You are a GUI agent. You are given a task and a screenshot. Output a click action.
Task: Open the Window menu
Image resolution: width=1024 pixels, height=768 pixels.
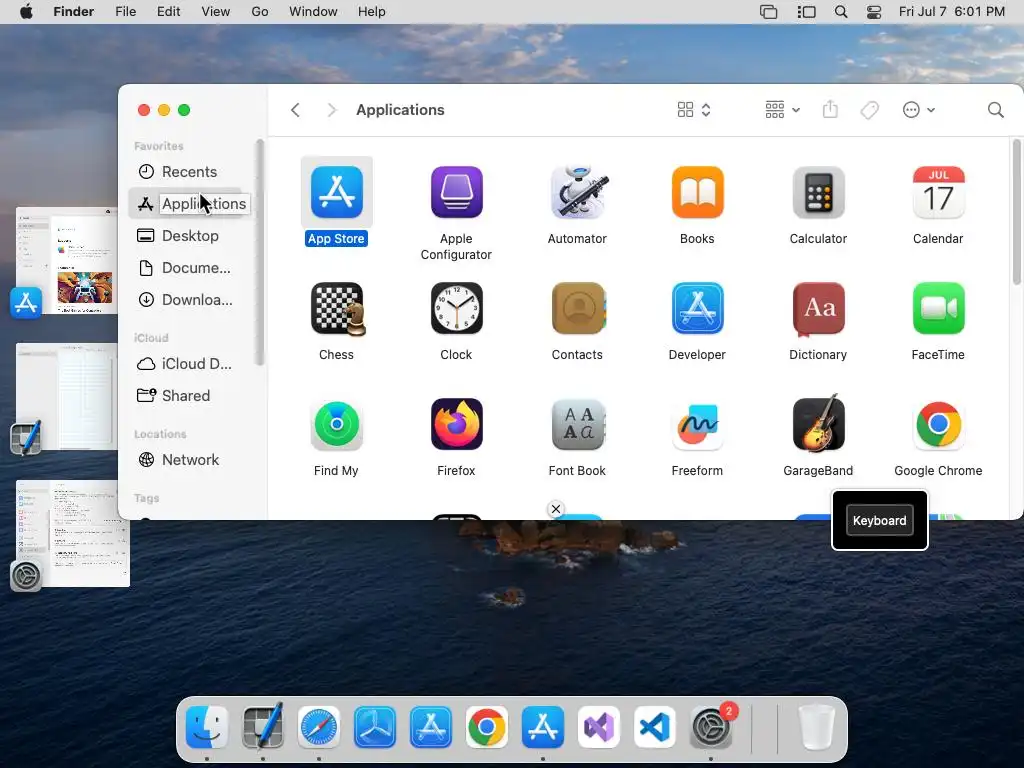click(x=313, y=12)
